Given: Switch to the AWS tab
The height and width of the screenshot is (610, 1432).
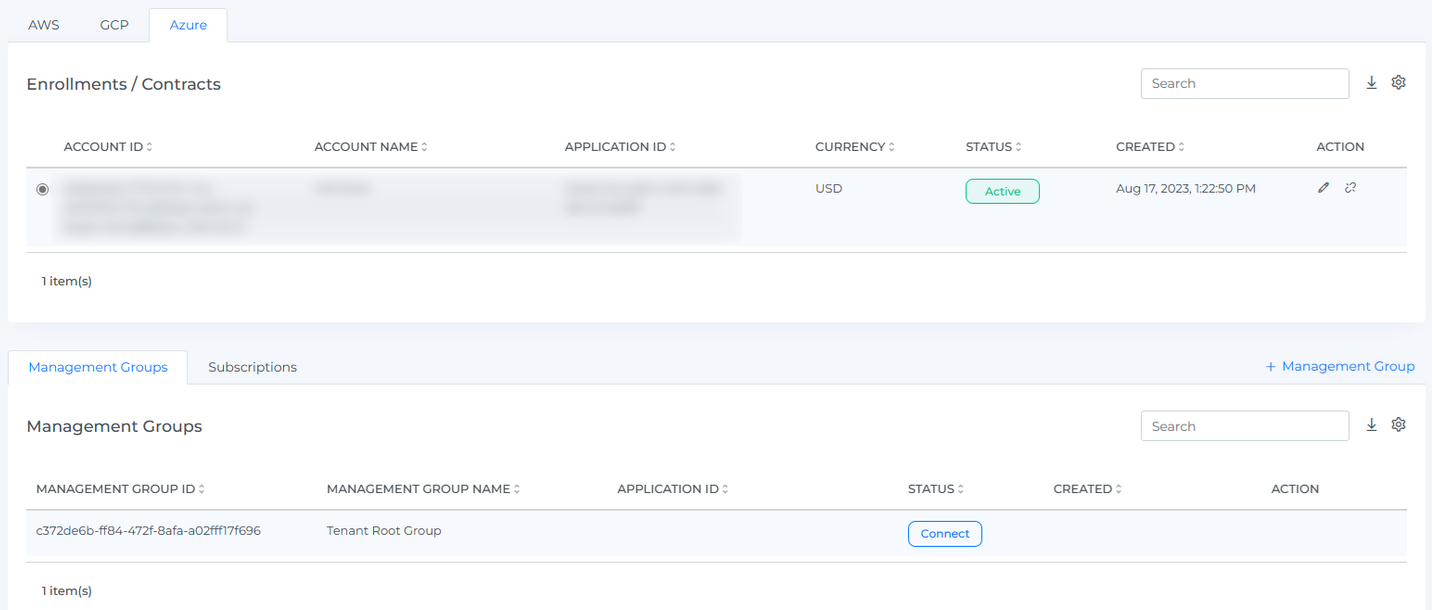Looking at the screenshot, I should pyautogui.click(x=44, y=25).
